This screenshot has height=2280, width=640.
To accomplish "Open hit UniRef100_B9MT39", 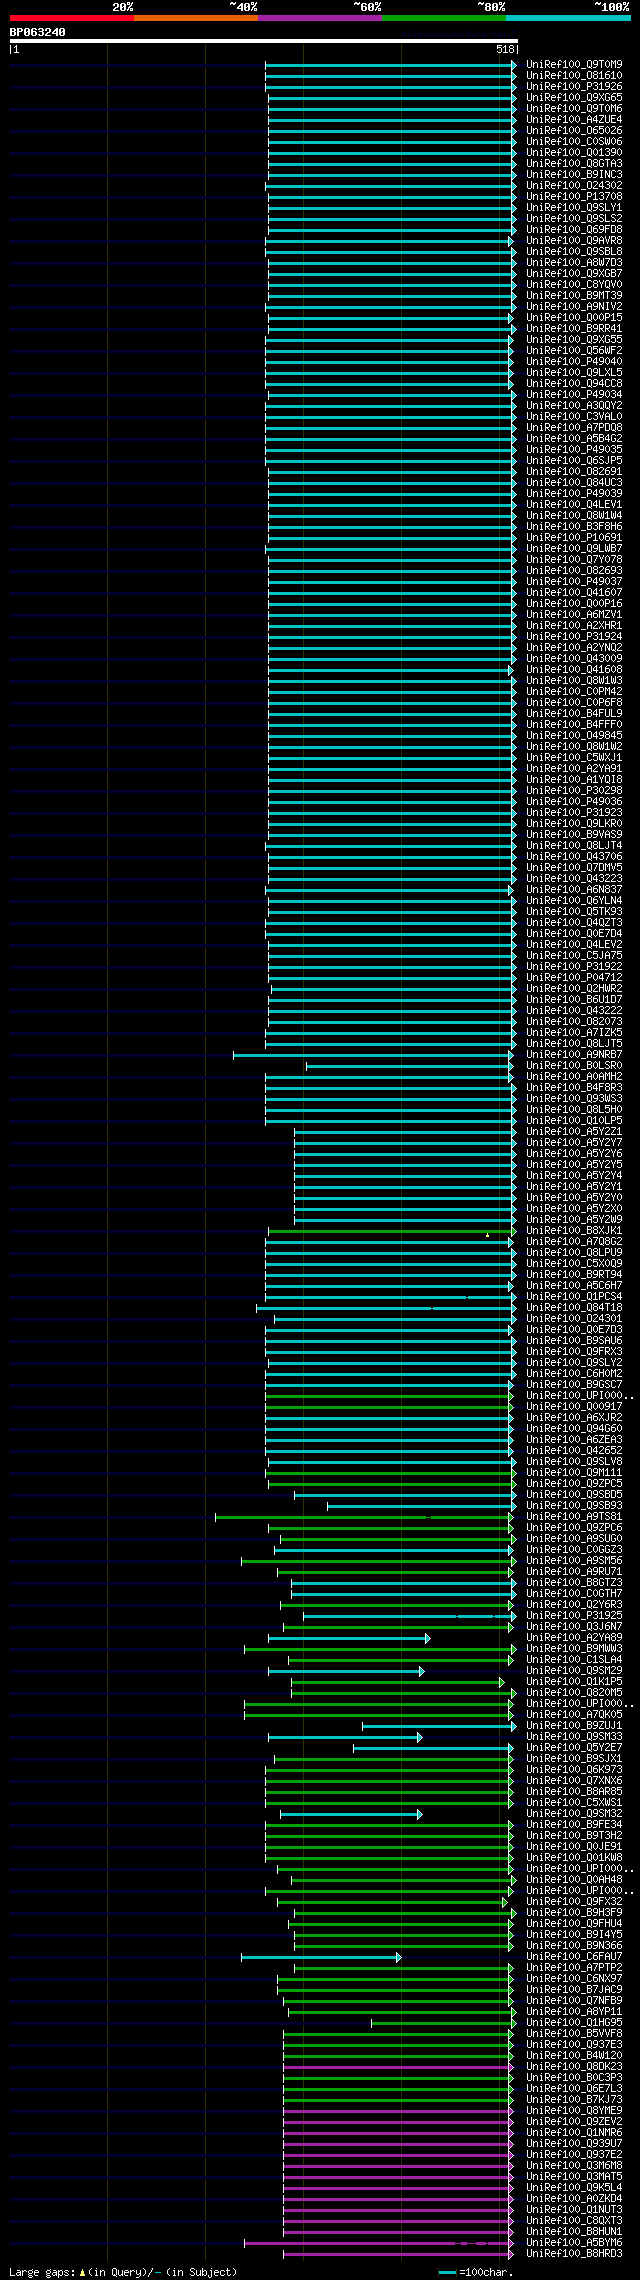I will pyautogui.click(x=574, y=296).
